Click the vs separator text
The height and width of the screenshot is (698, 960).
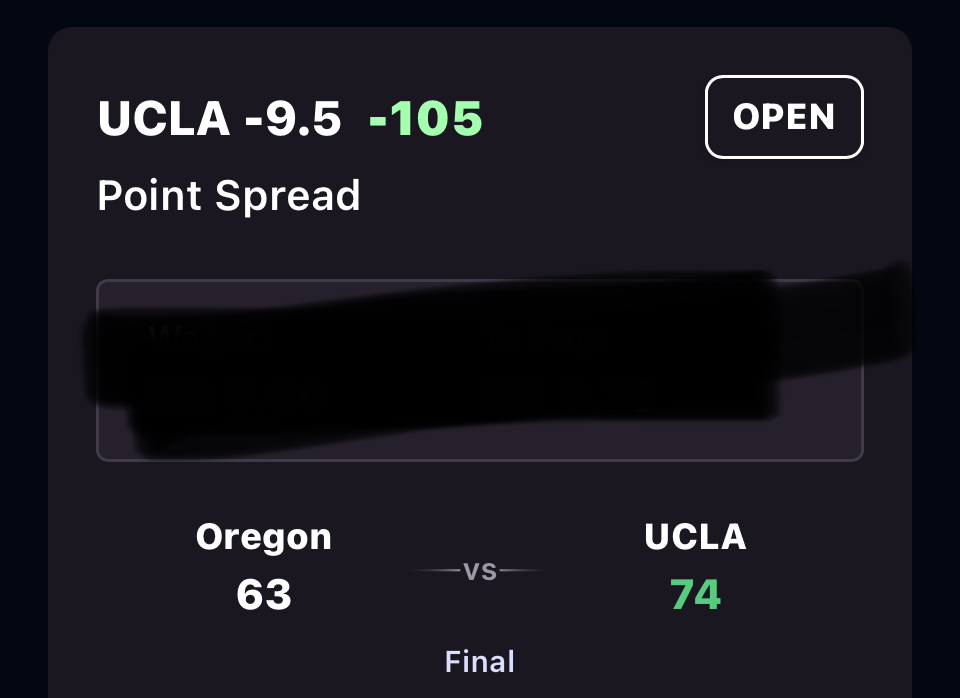tap(480, 571)
